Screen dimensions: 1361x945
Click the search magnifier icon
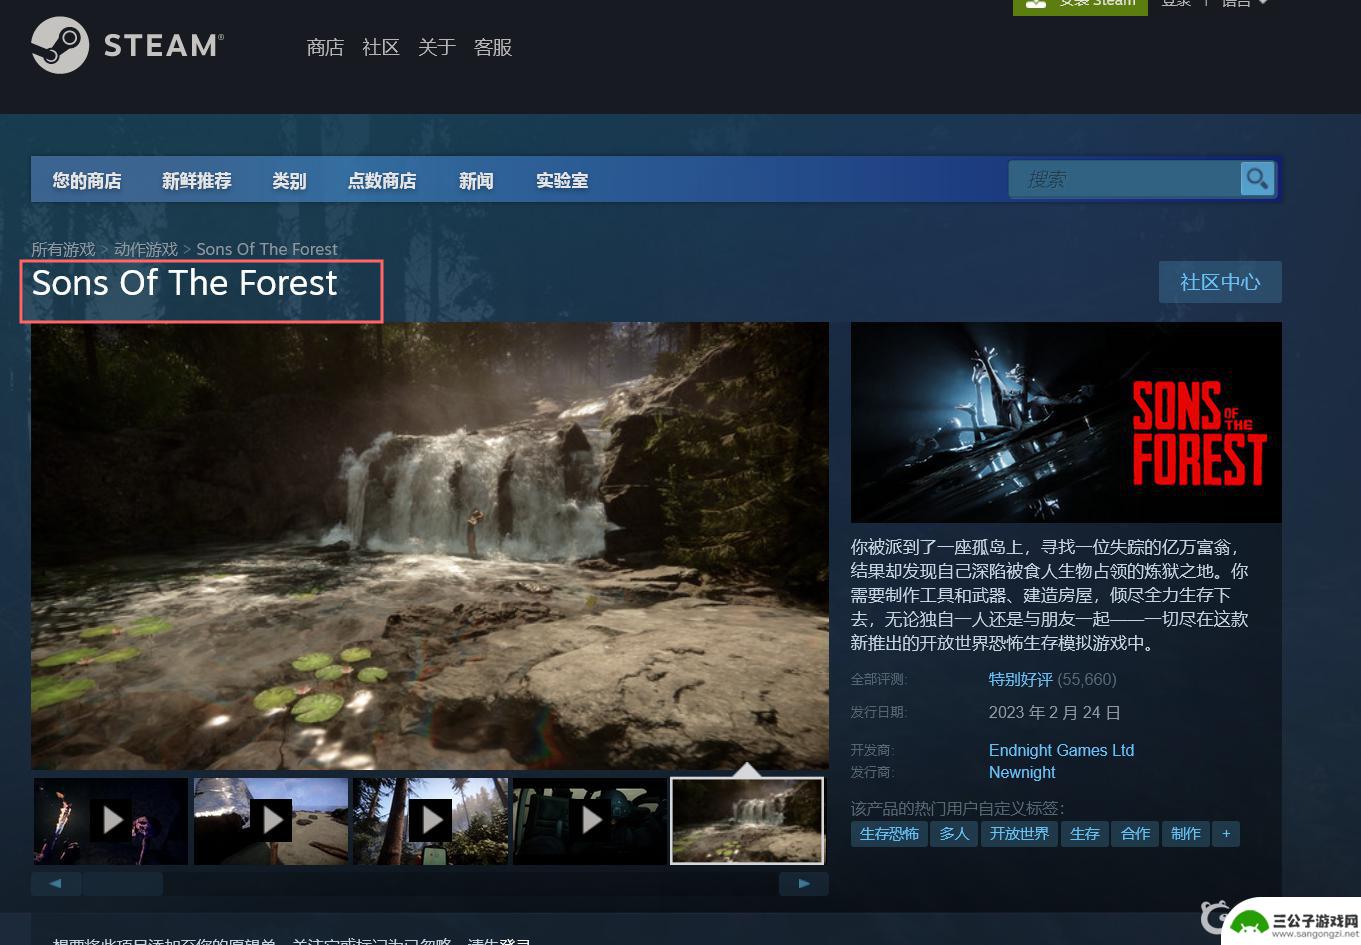(1257, 179)
